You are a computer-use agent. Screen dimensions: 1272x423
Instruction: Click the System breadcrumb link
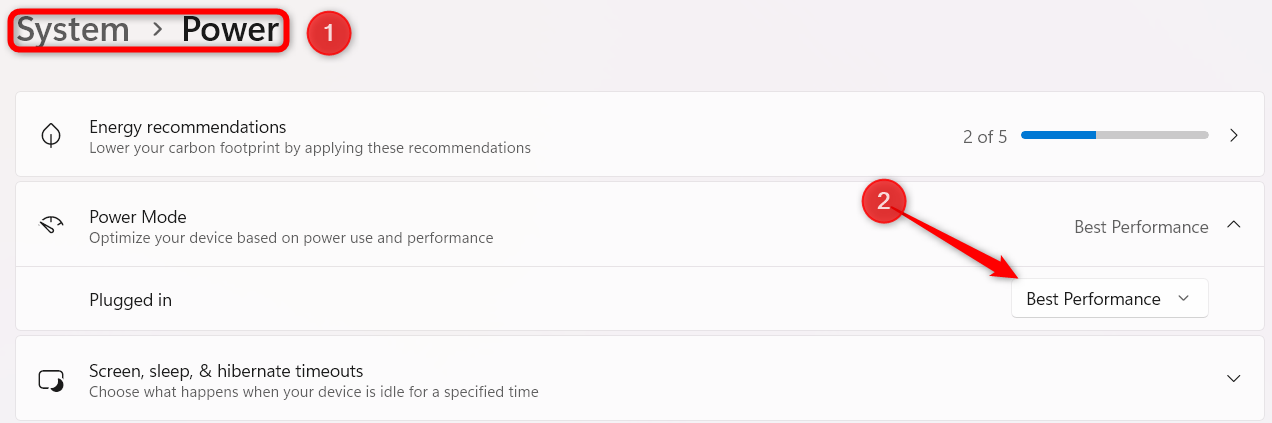click(73, 30)
